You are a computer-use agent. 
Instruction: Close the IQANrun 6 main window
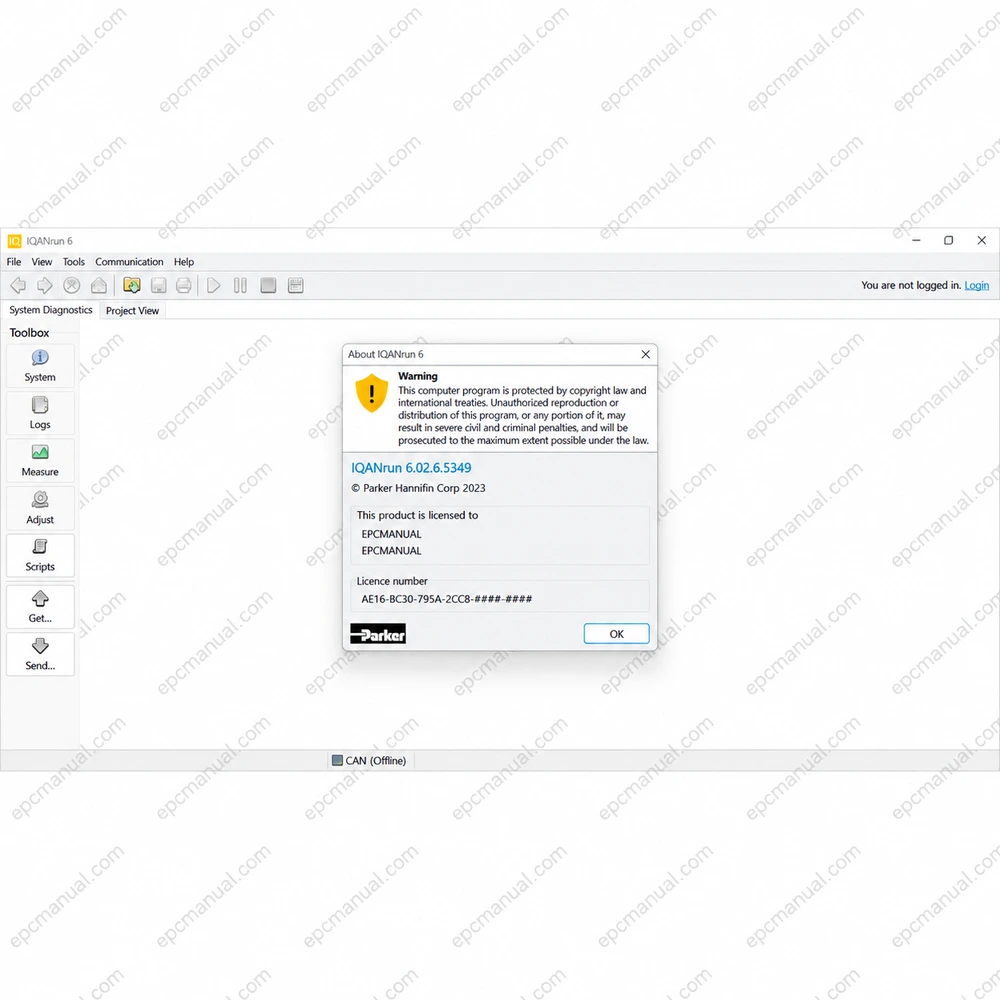point(982,240)
